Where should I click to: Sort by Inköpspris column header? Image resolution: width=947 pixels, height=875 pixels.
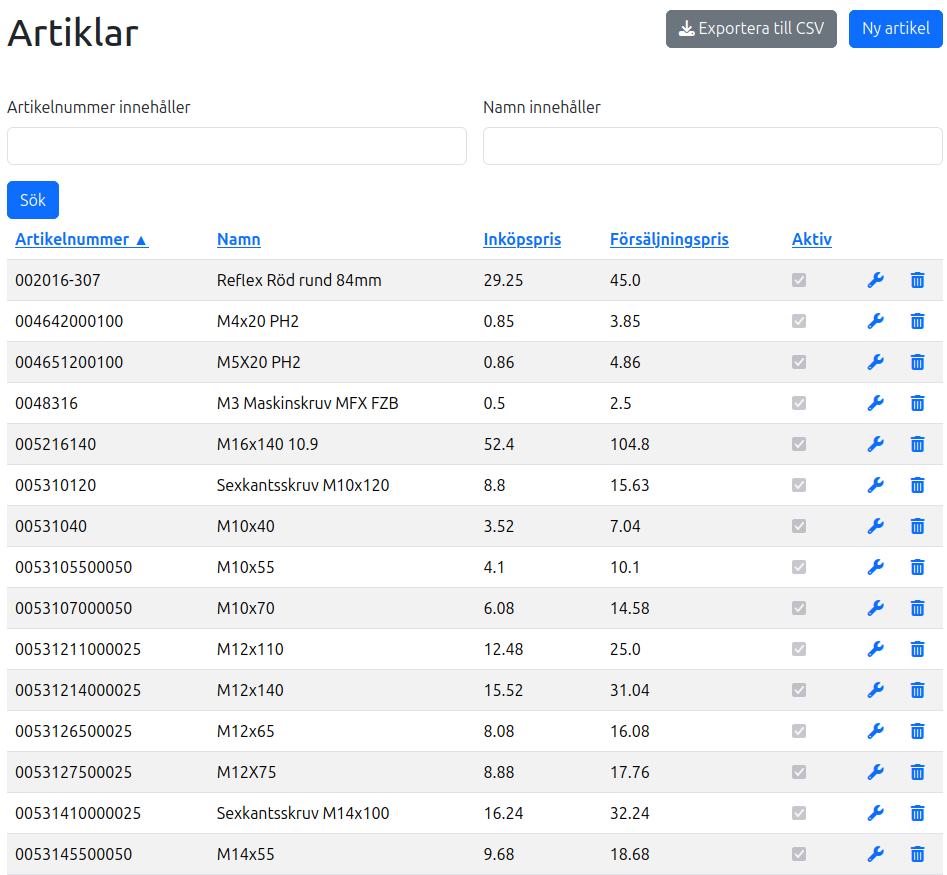coord(522,239)
